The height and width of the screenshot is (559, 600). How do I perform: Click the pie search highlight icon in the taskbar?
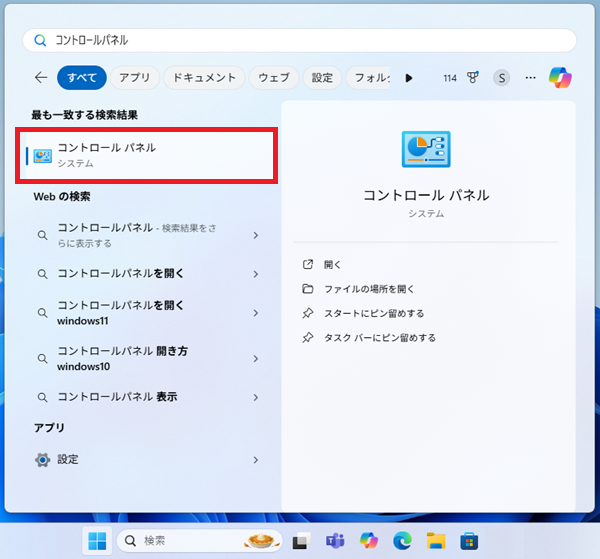coord(261,541)
